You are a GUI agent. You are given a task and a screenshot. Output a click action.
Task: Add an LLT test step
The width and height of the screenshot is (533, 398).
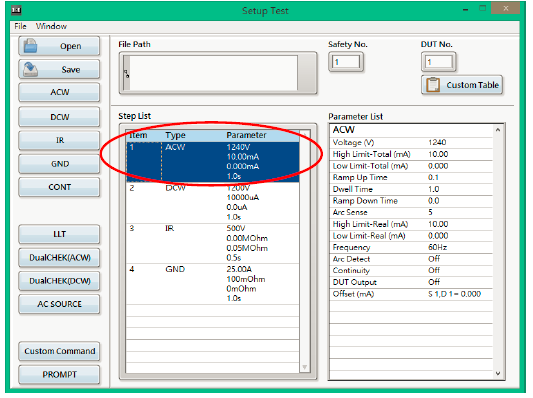tap(59, 234)
